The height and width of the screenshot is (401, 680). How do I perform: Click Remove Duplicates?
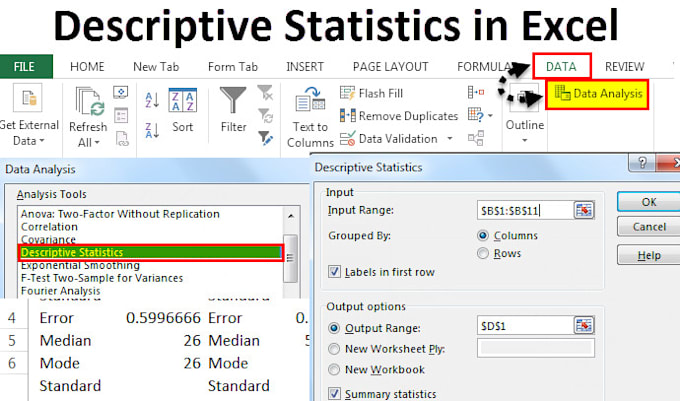pyautogui.click(x=399, y=116)
